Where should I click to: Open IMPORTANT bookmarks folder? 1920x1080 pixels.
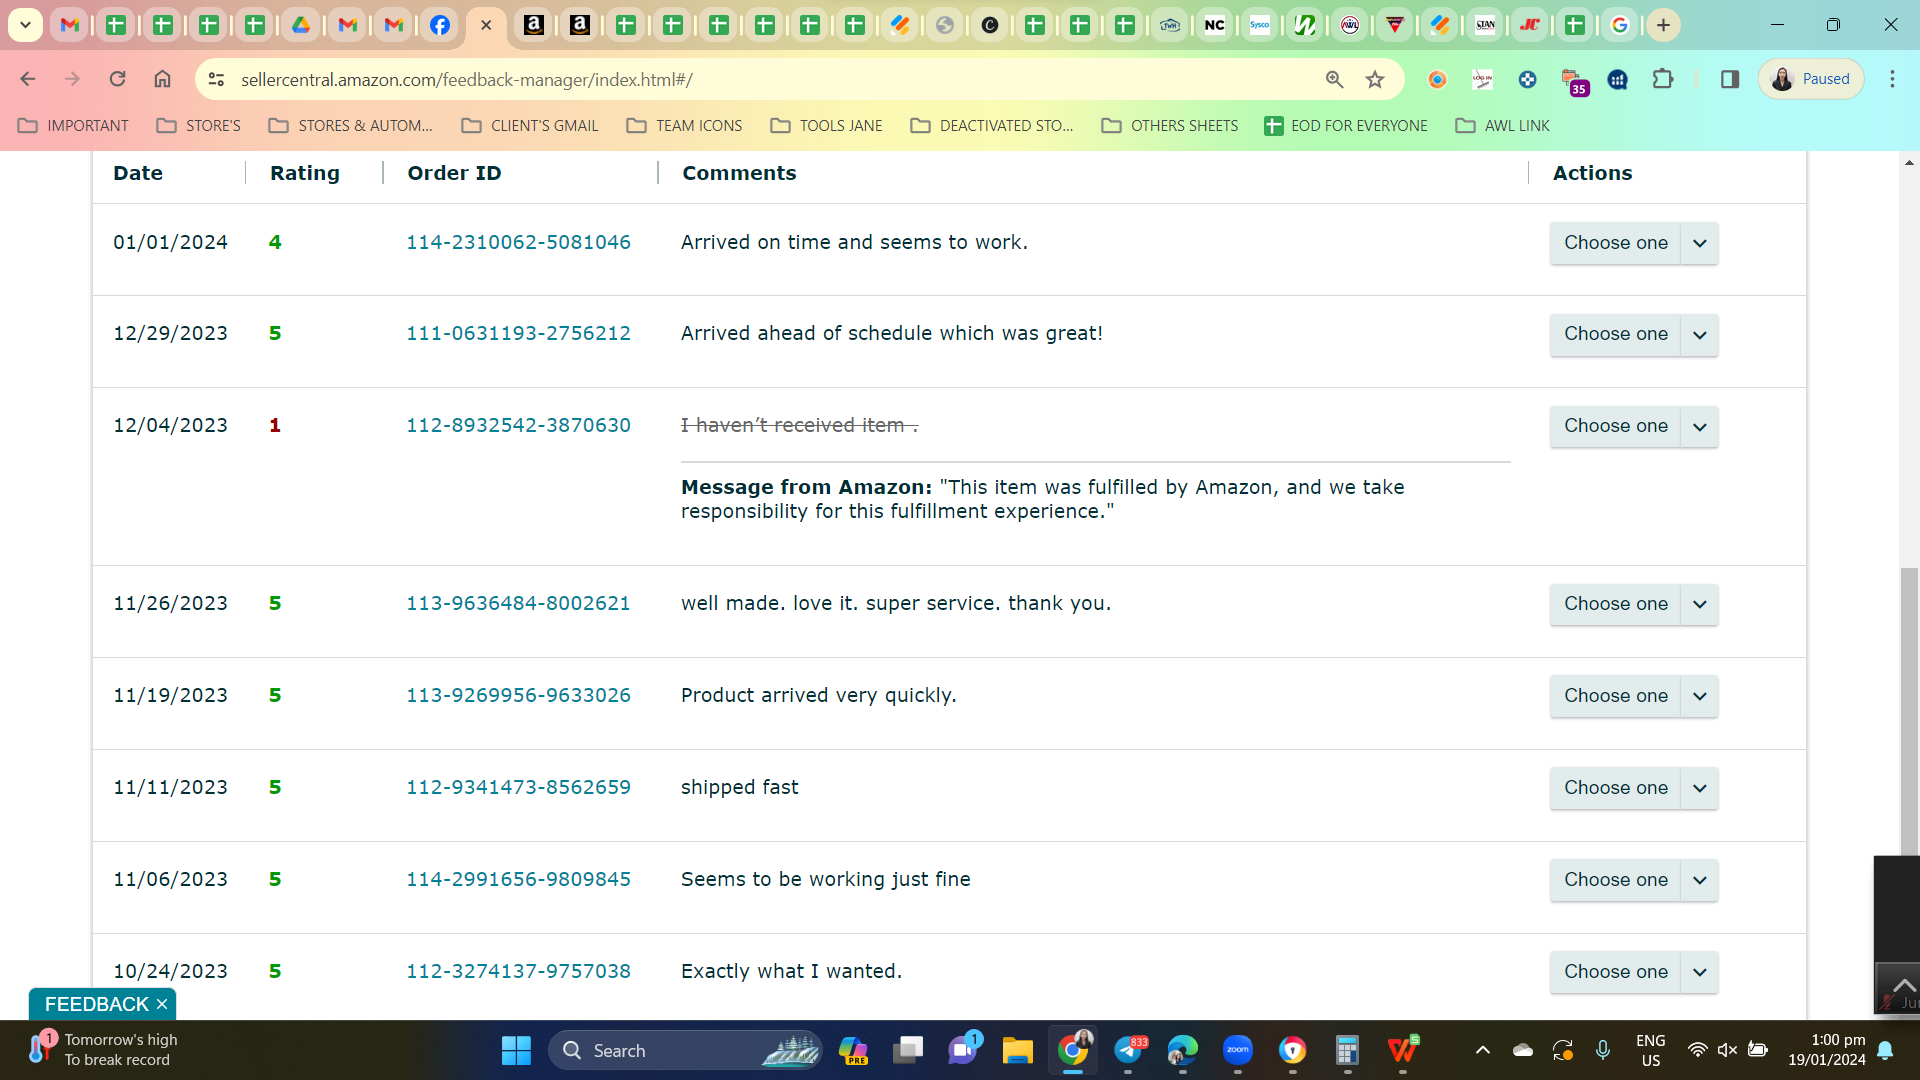coord(74,126)
